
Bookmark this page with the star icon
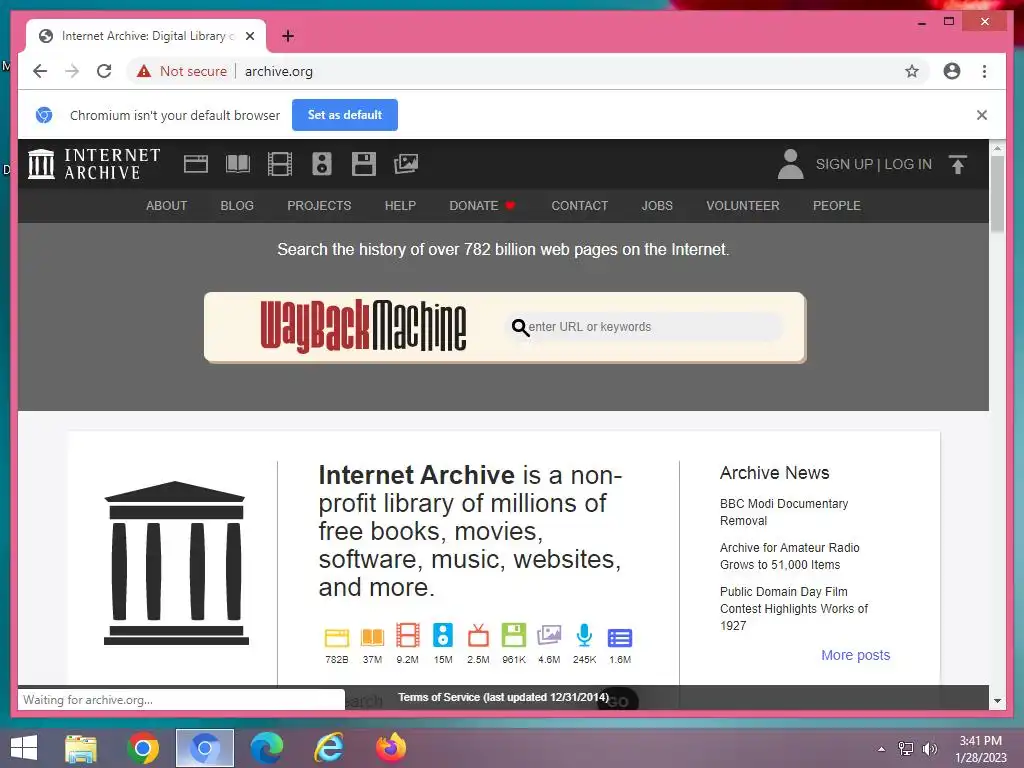(912, 71)
